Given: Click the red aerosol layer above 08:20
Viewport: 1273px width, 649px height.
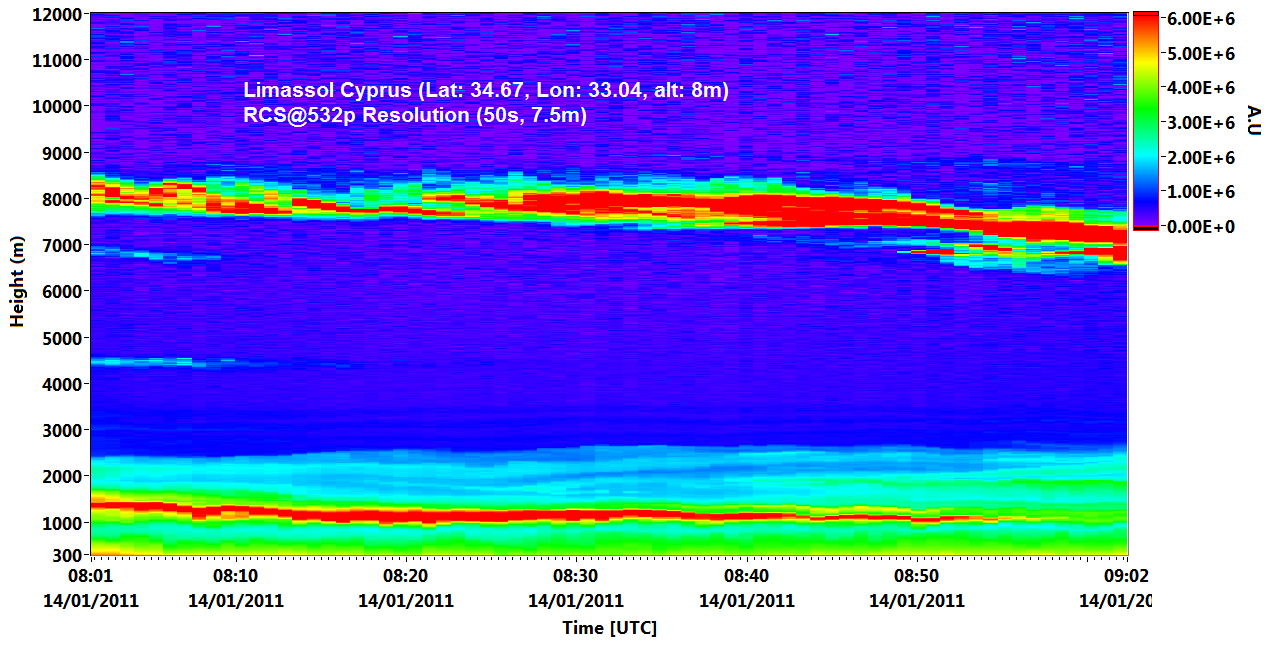Looking at the screenshot, I should click(x=405, y=516).
